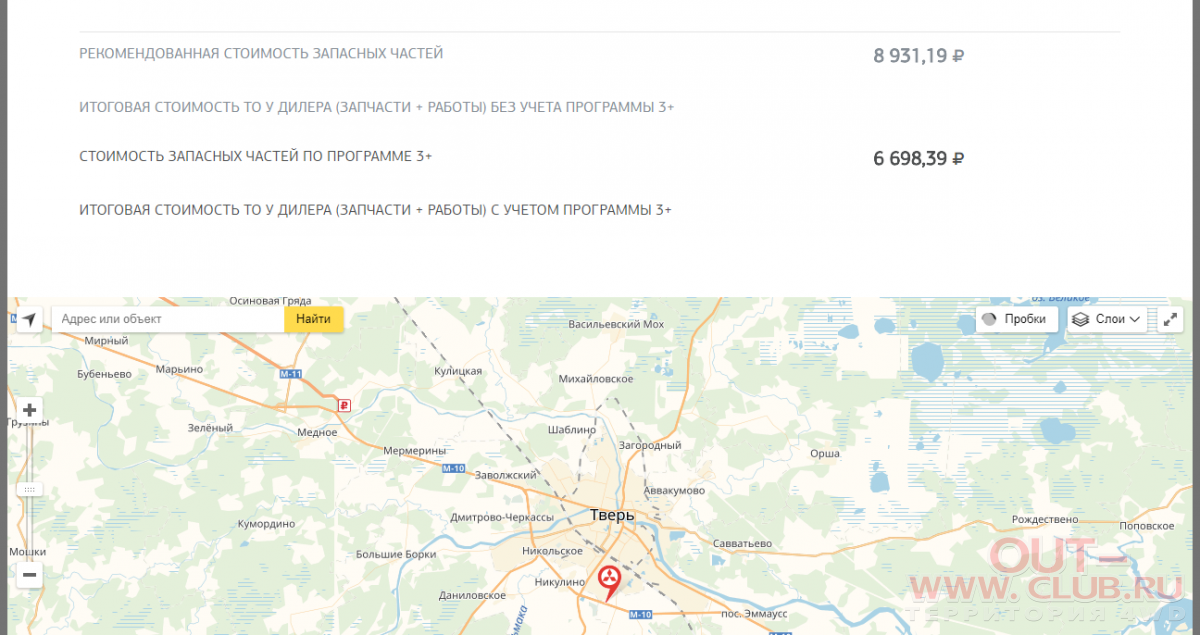Click the Зелёный label on map
The image size is (1200, 635).
211,429
